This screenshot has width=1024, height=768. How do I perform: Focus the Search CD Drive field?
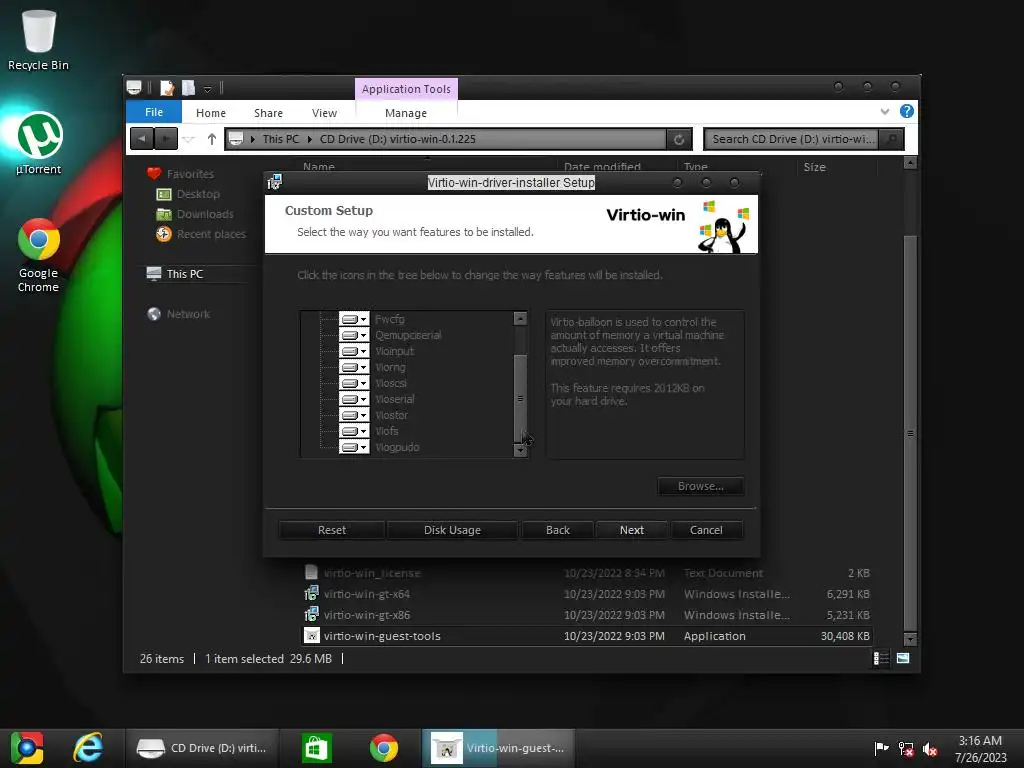(x=792, y=139)
